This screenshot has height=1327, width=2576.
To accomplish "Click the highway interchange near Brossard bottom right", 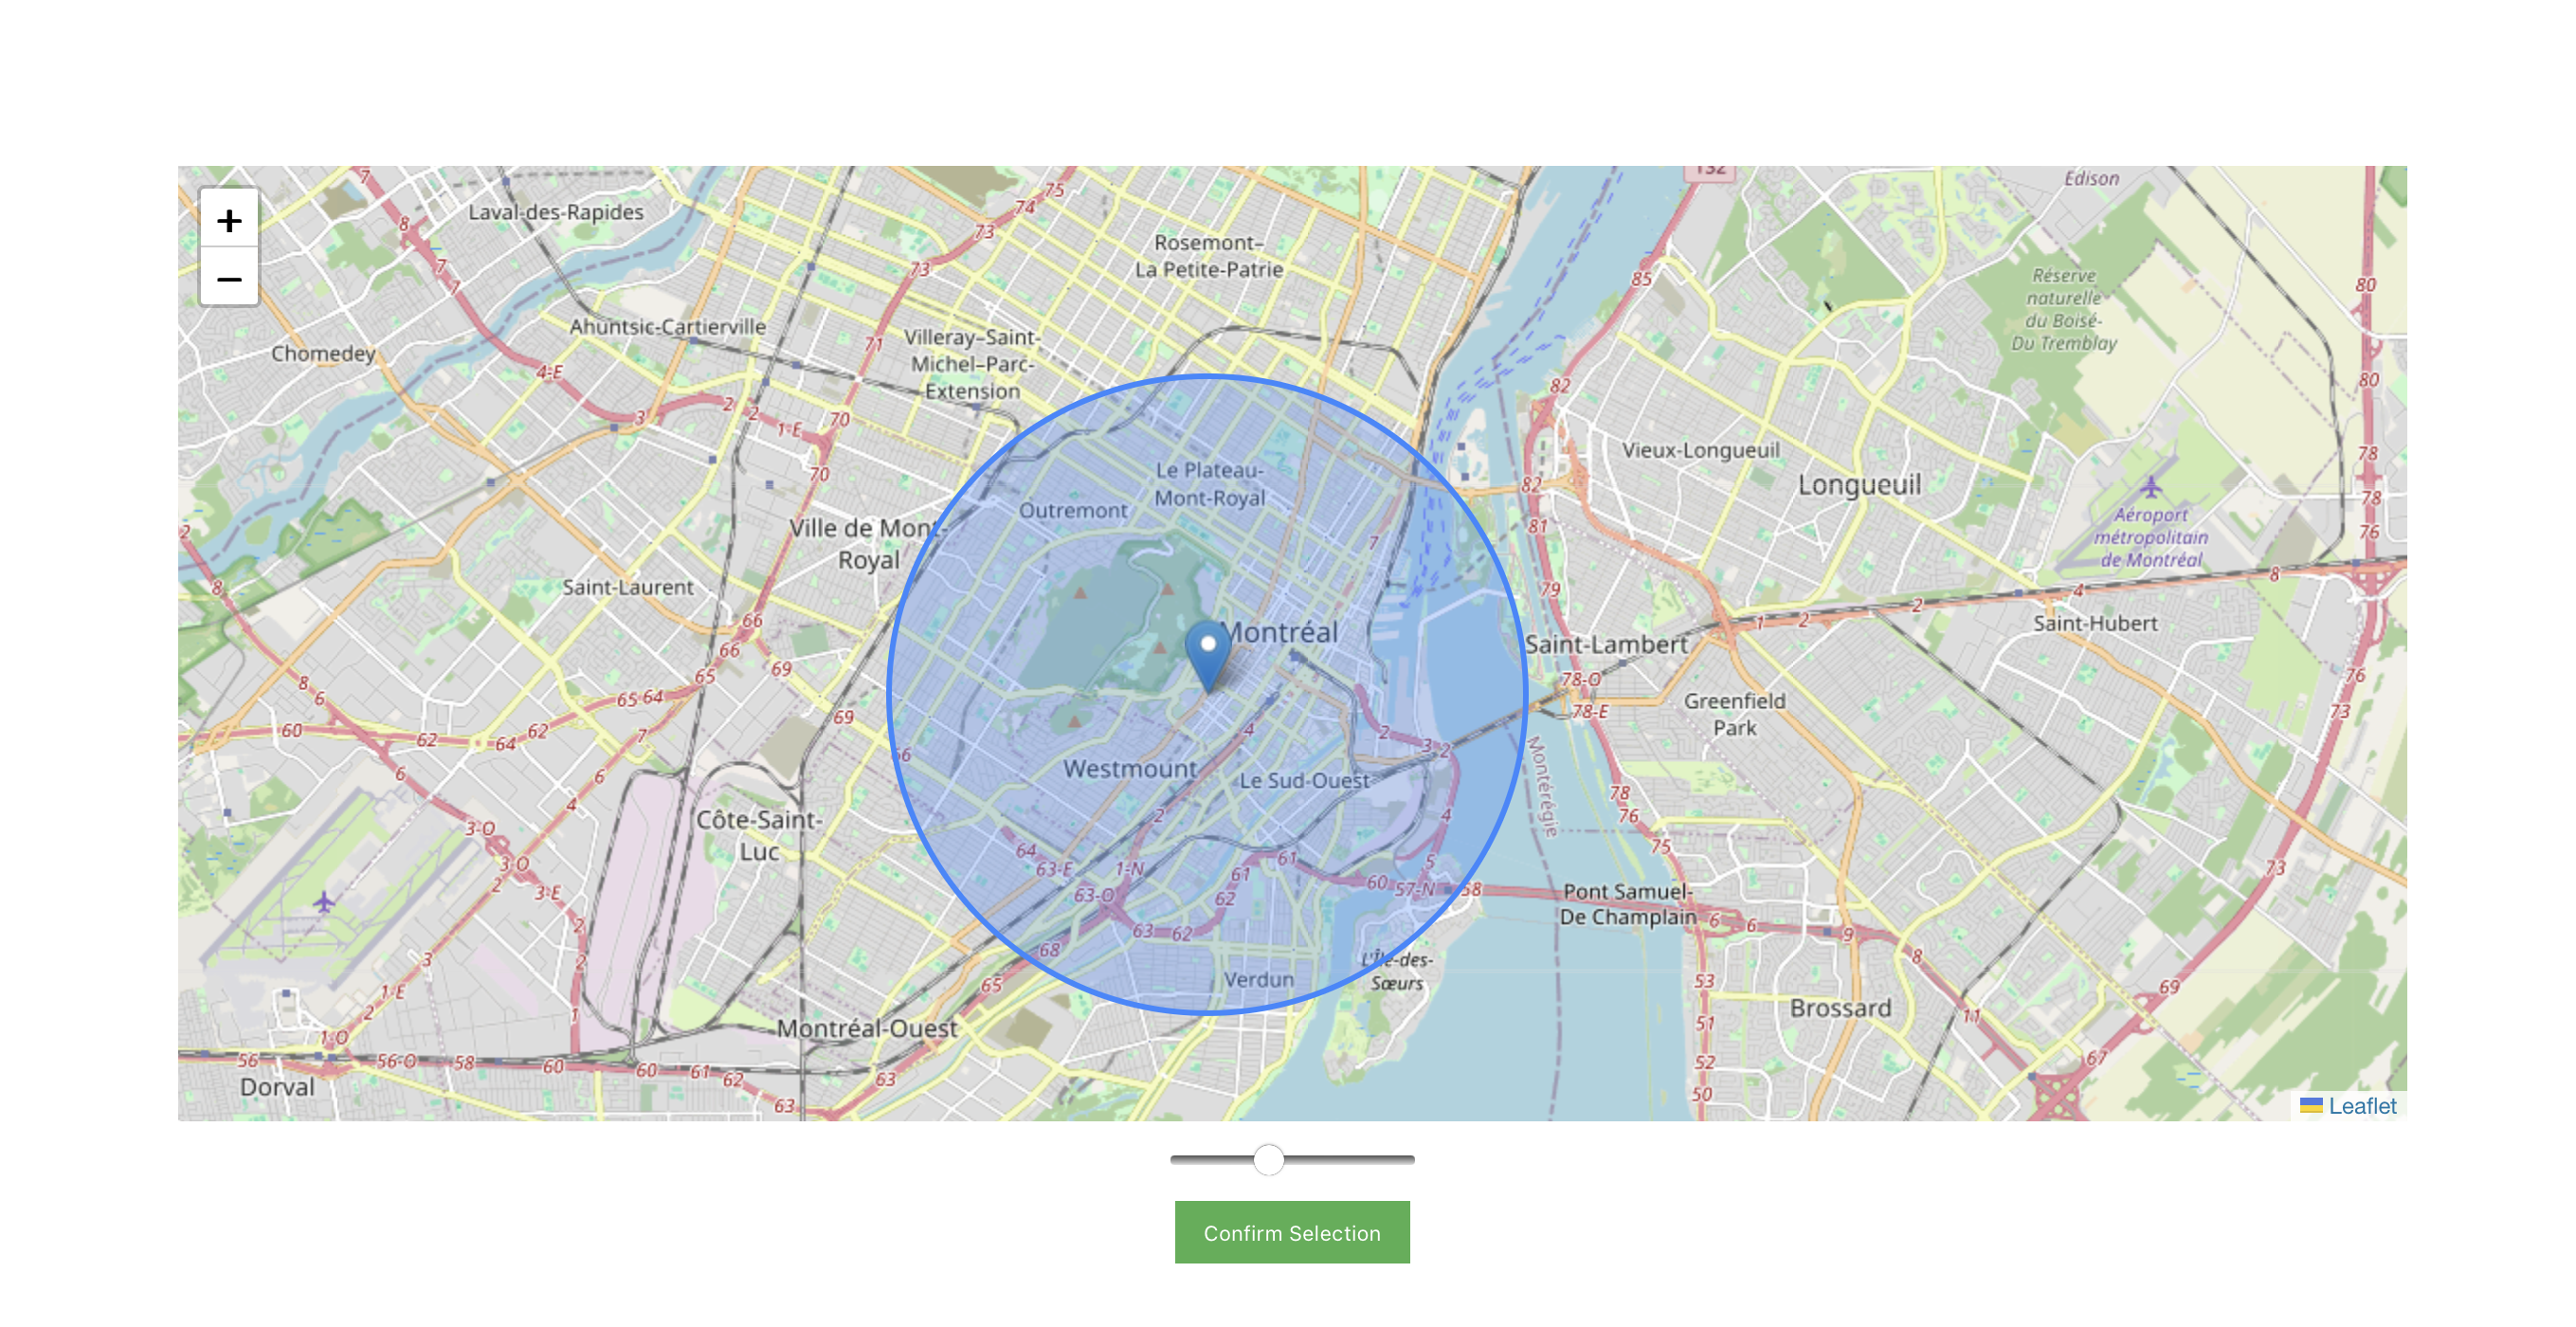I will tap(2058, 1097).
